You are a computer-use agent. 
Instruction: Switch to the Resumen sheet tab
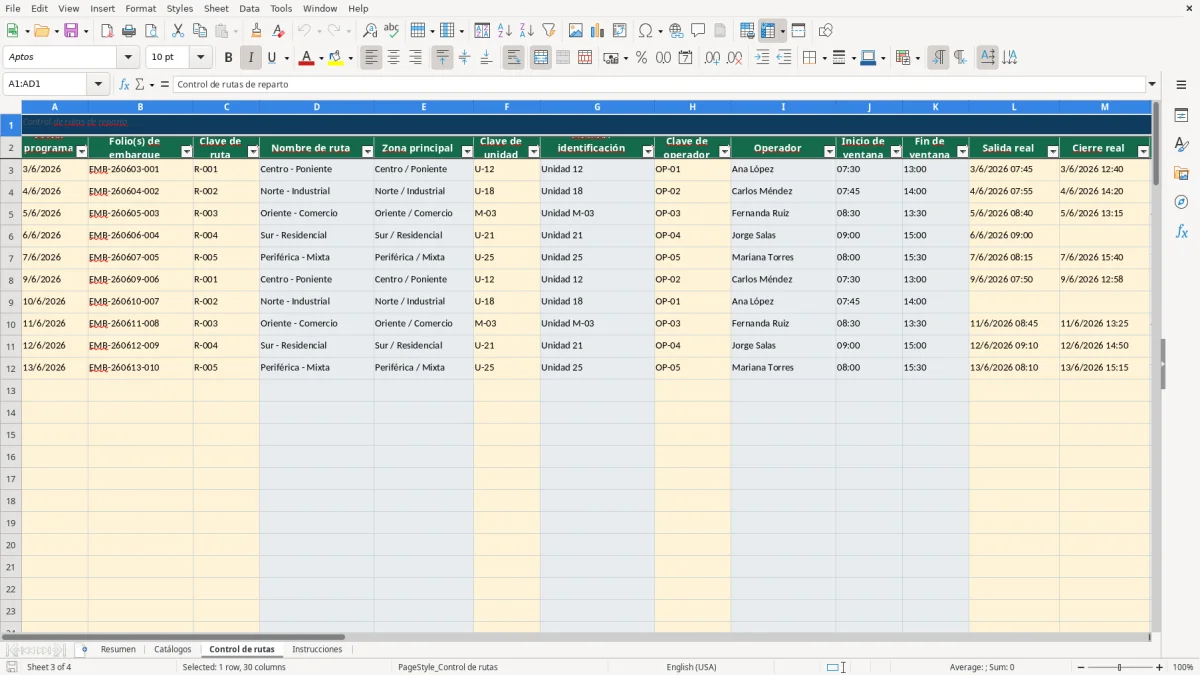tap(118, 650)
